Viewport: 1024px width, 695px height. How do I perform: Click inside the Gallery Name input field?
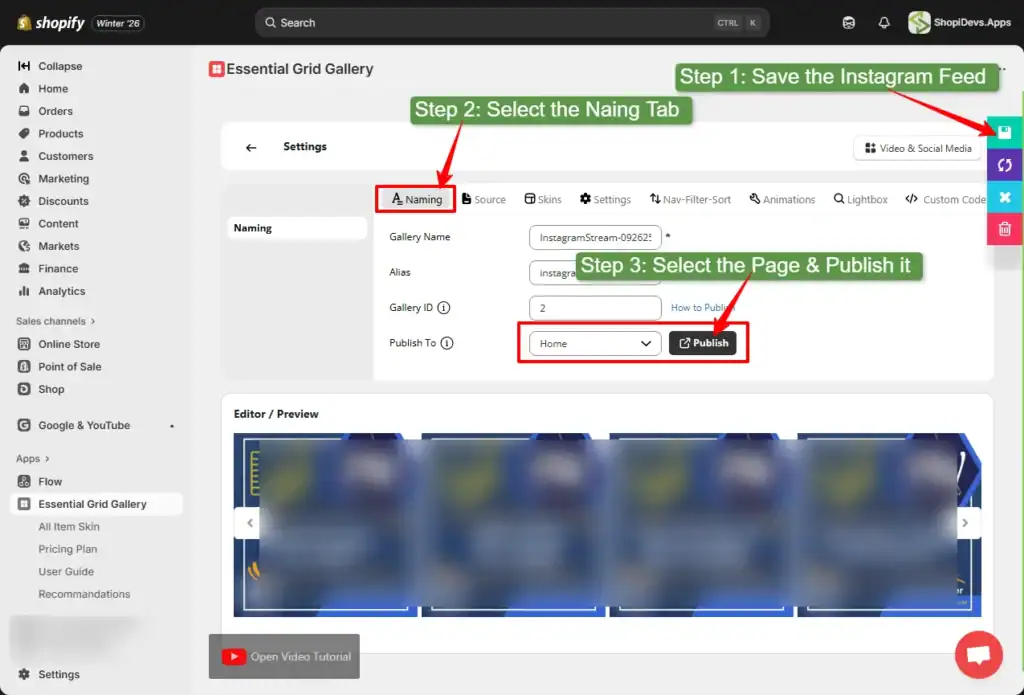click(594, 237)
